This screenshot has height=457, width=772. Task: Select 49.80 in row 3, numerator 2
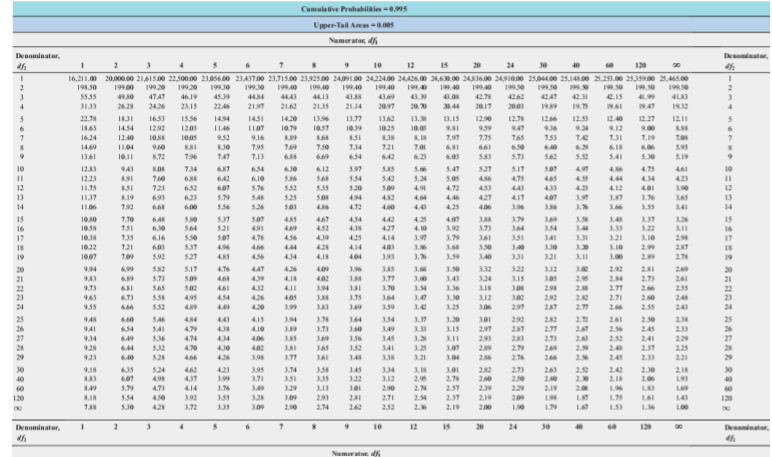[x=127, y=97]
